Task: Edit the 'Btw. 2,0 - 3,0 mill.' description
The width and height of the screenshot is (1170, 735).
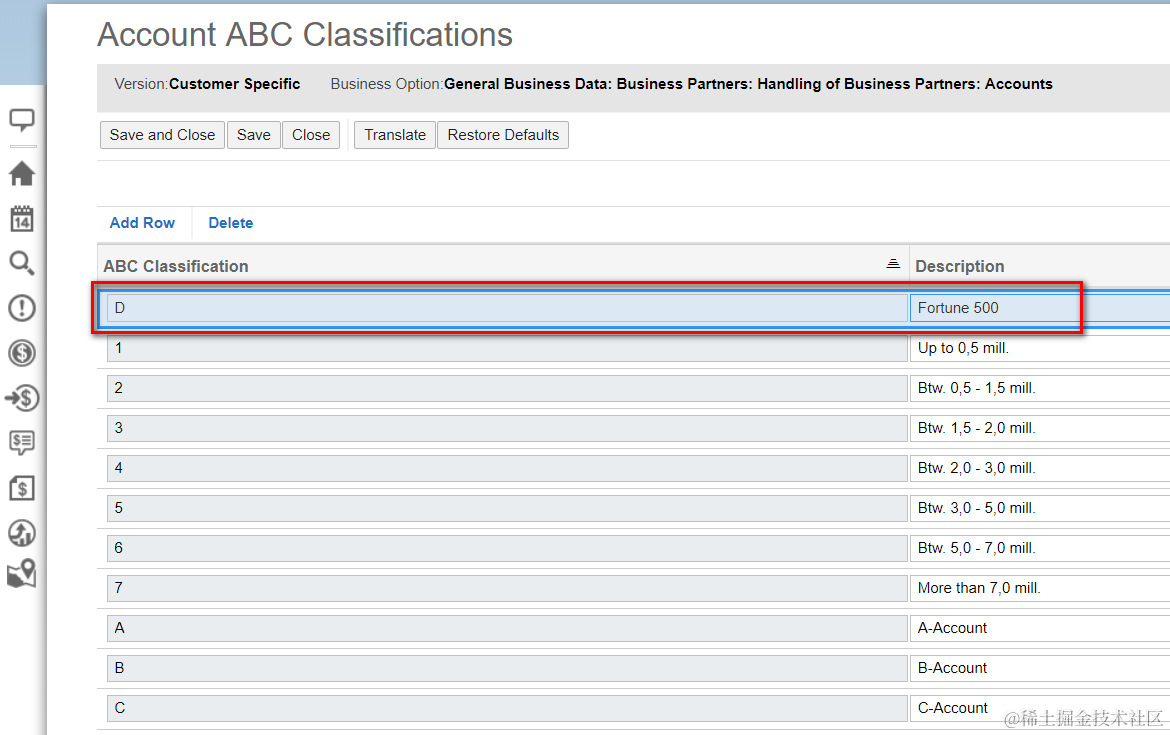Action: point(1039,468)
